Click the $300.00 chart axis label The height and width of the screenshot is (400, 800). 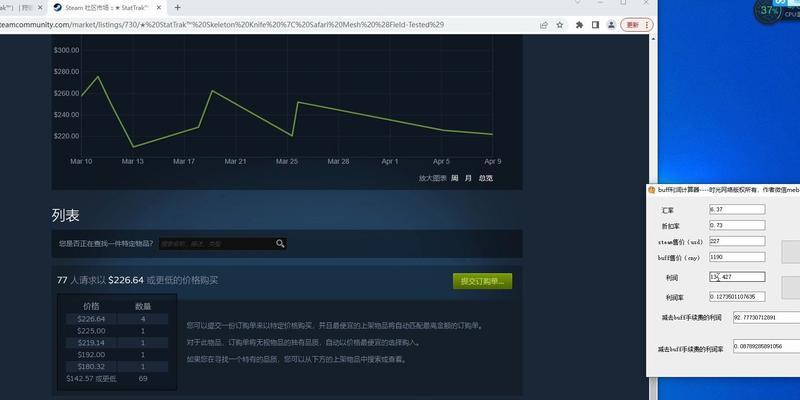(66, 50)
